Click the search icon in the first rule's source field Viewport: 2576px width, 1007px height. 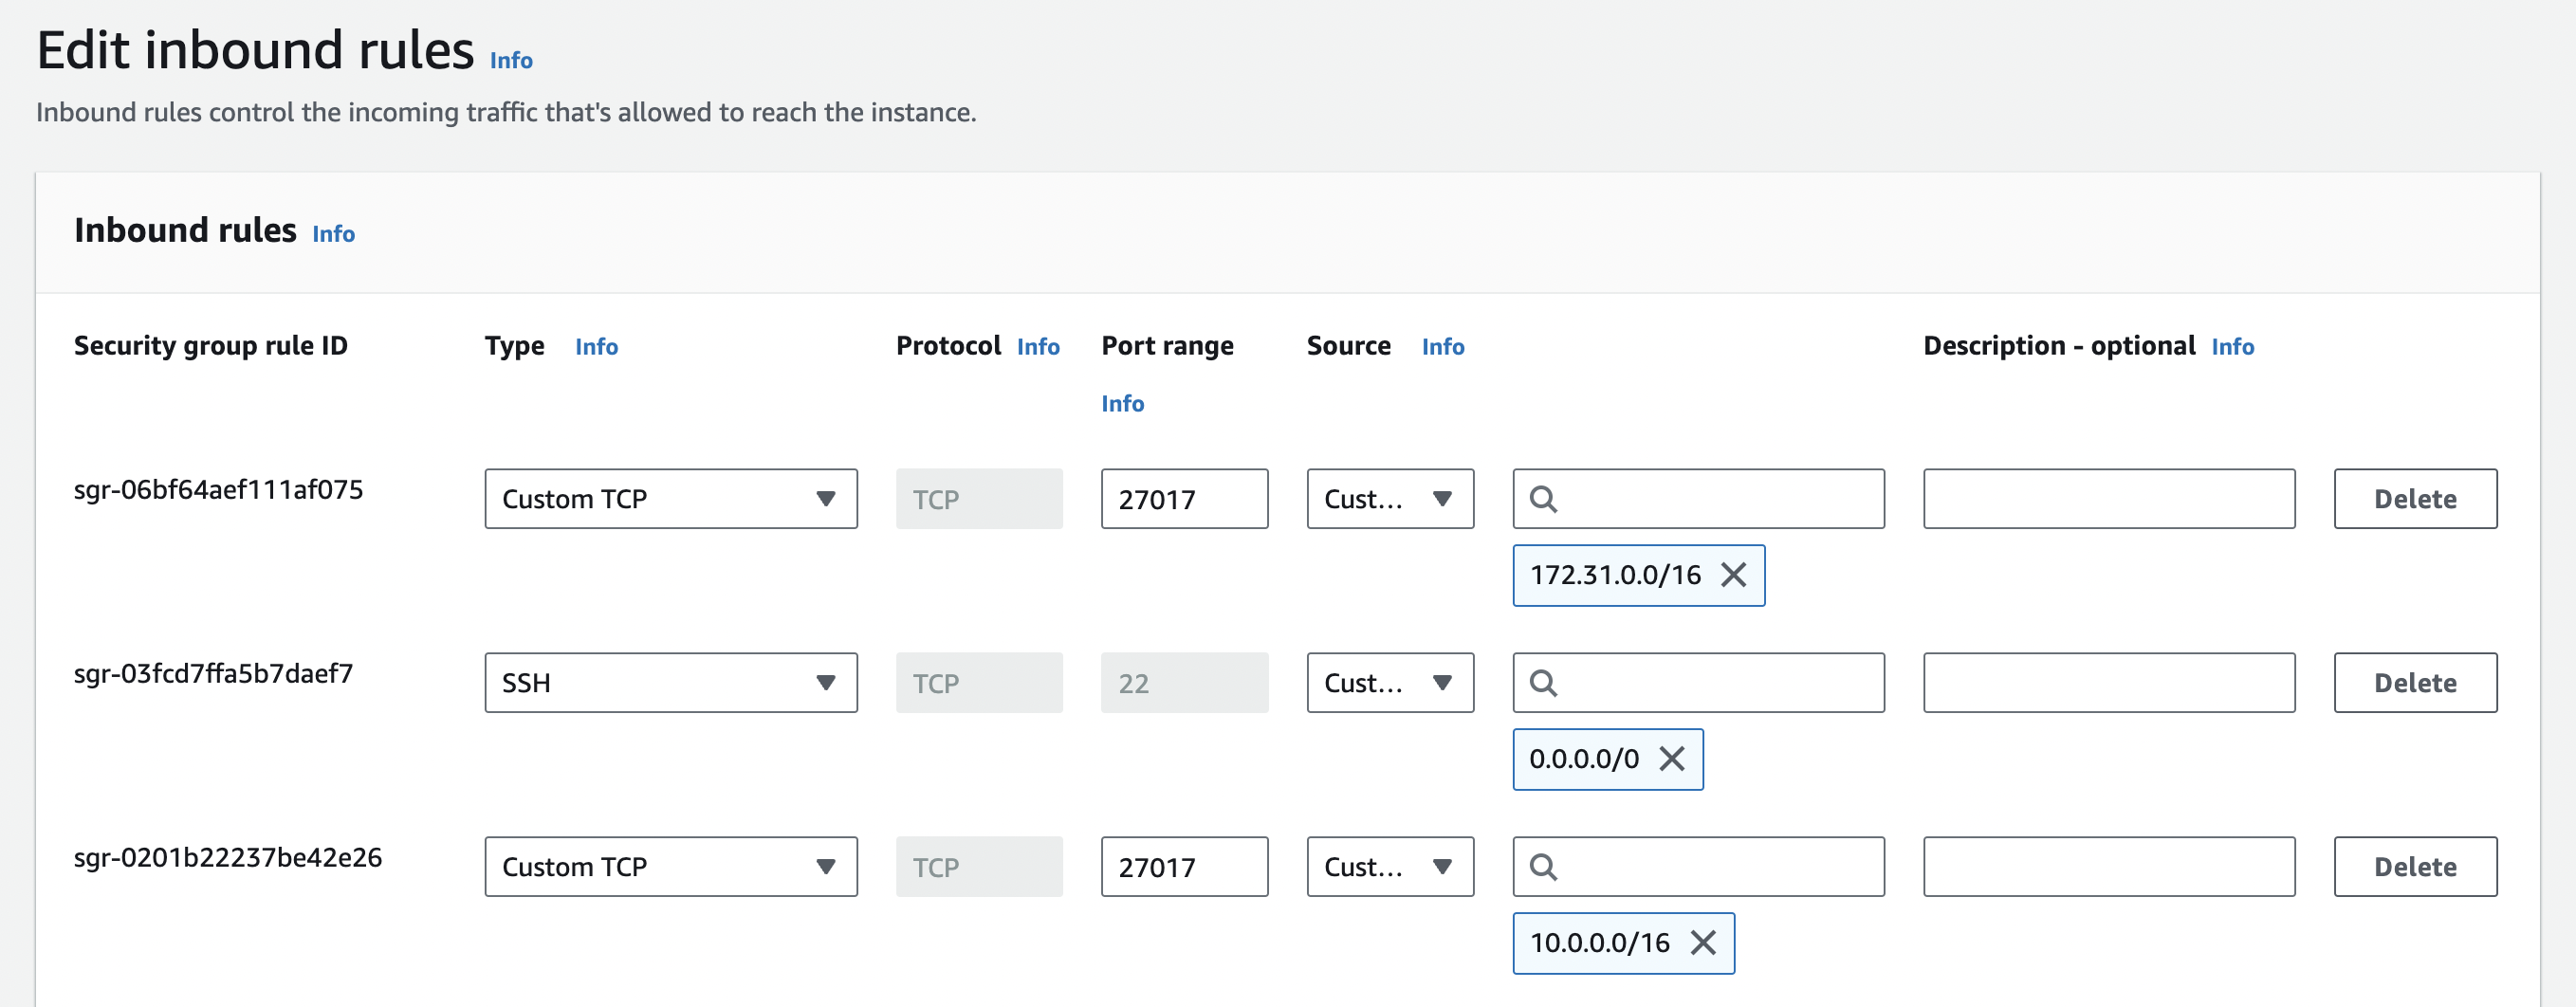click(1543, 499)
